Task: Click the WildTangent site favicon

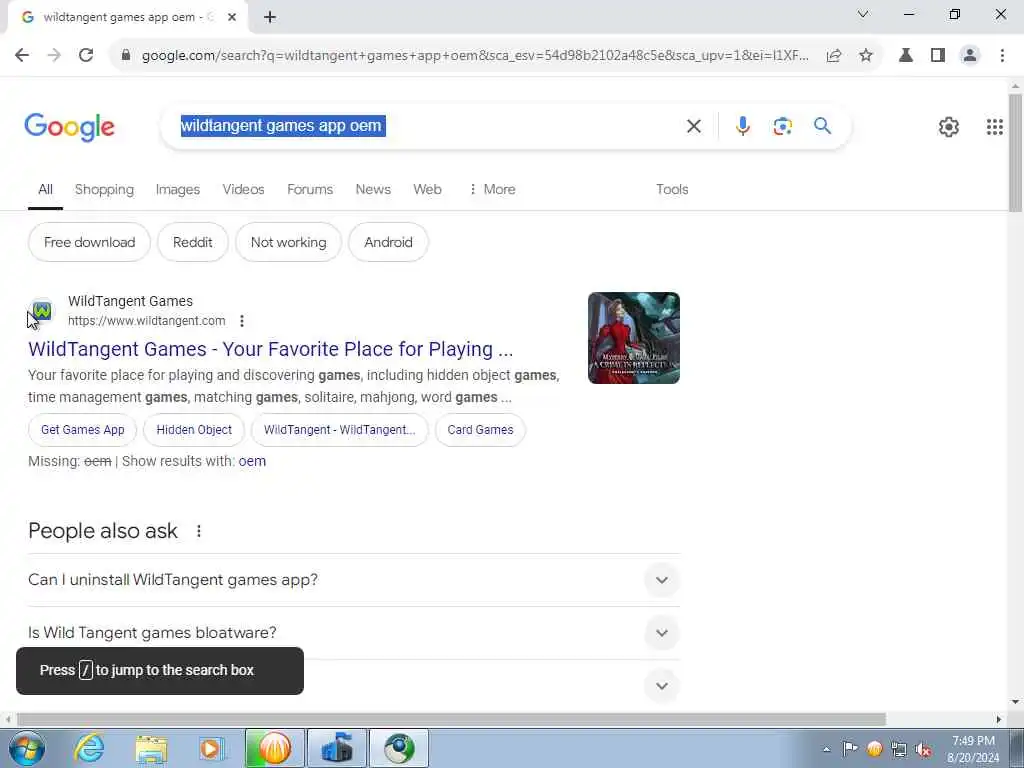Action: click(x=42, y=311)
